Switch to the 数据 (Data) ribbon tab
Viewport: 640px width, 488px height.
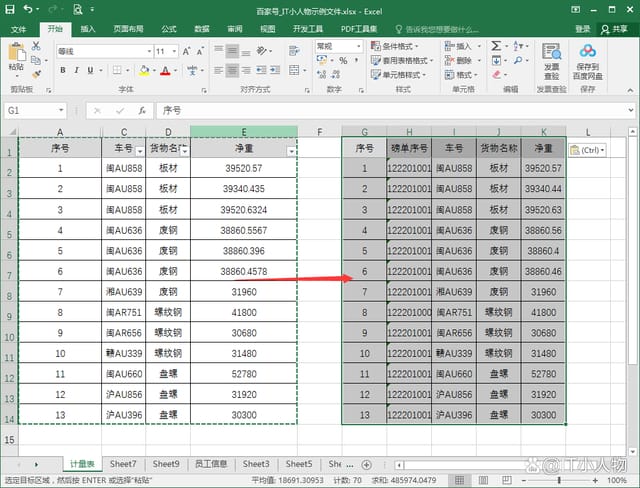(x=202, y=29)
